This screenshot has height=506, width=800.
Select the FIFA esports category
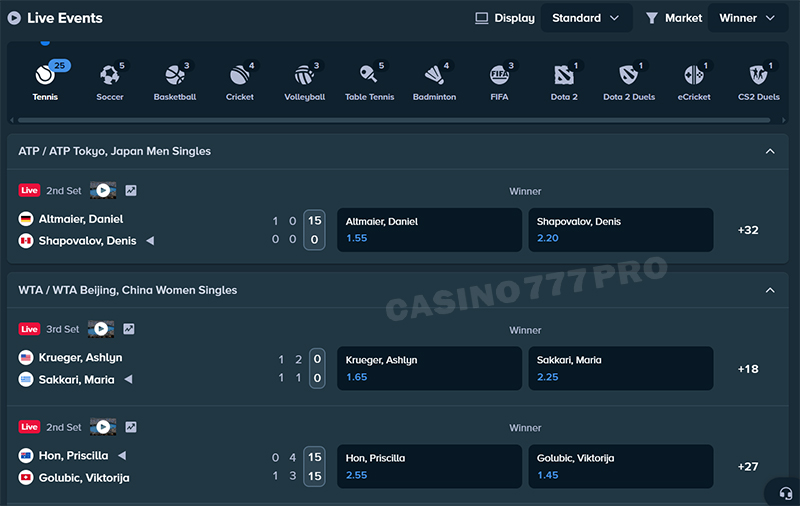(x=499, y=76)
